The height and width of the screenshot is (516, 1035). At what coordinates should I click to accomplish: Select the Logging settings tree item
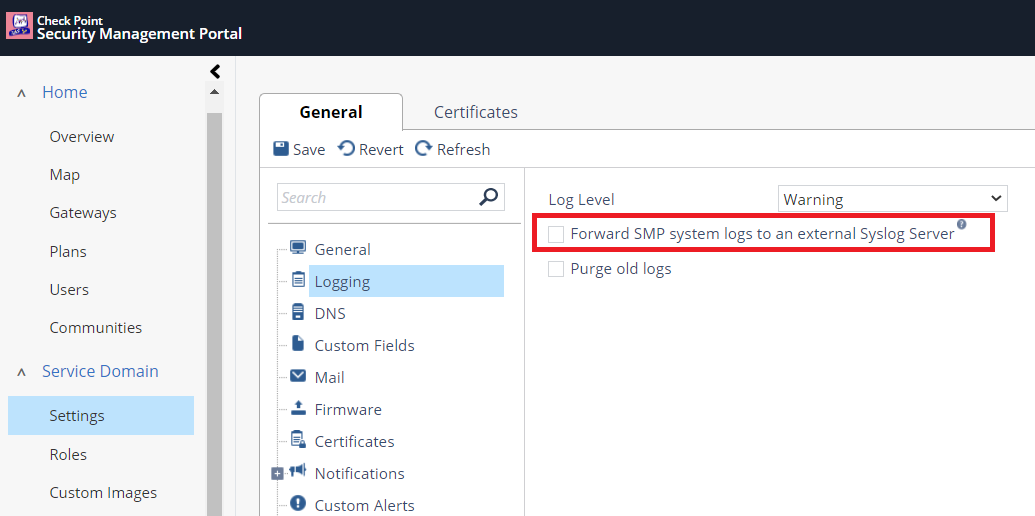pos(407,281)
